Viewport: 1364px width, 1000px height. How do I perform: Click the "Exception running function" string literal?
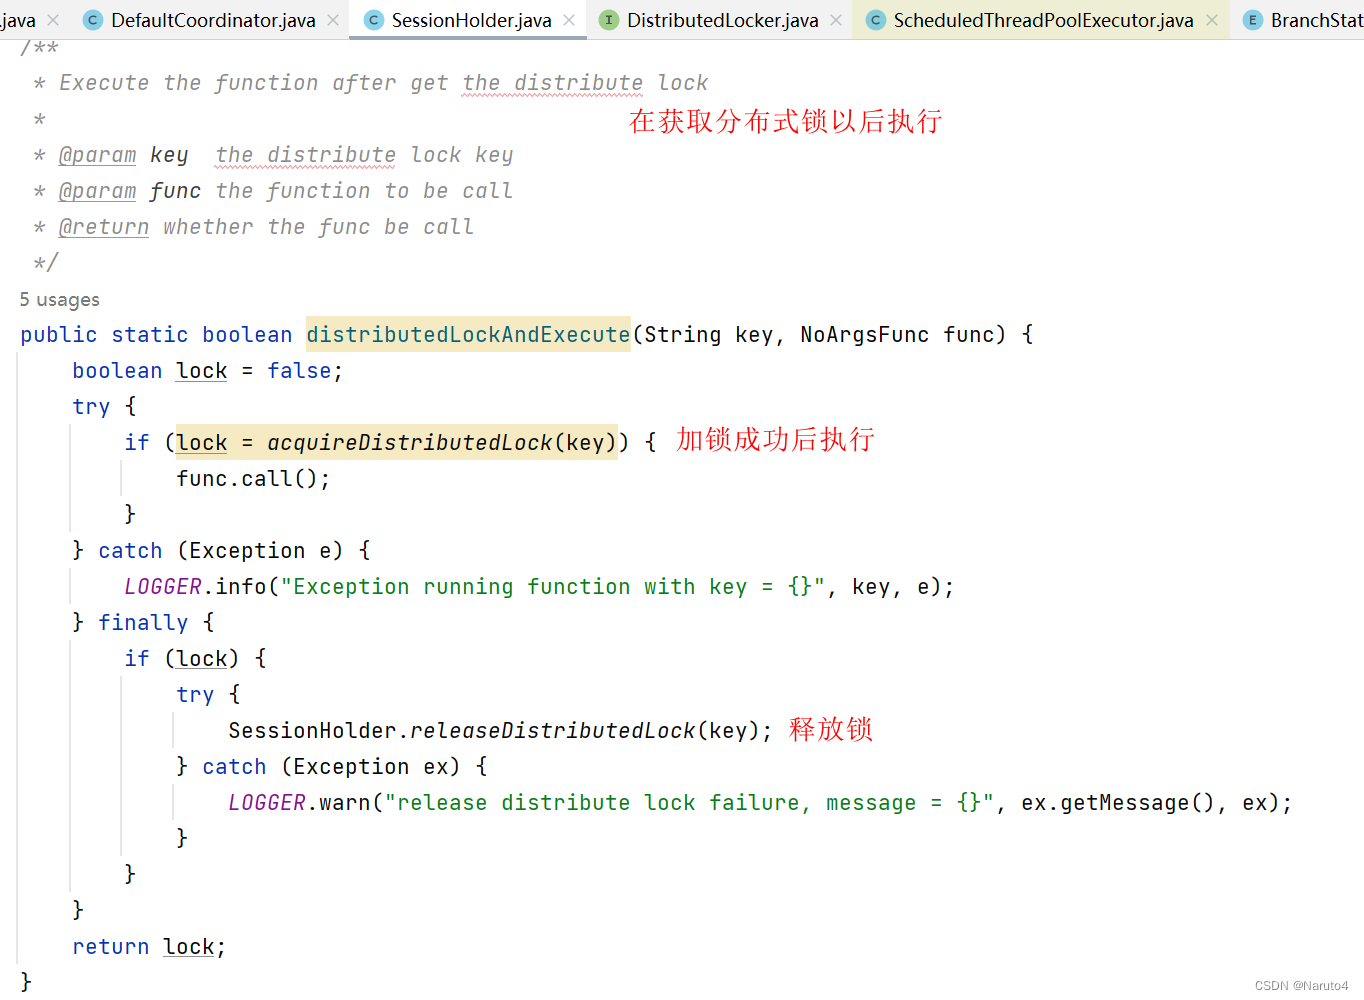[553, 586]
